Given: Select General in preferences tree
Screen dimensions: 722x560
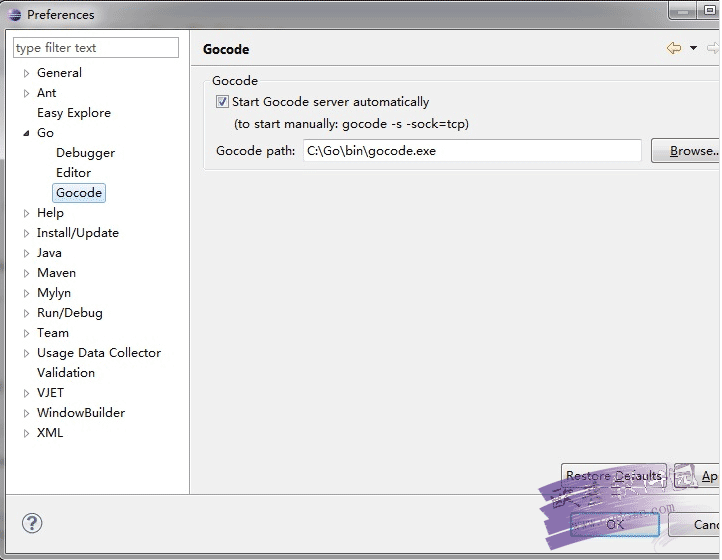Looking at the screenshot, I should pyautogui.click(x=59, y=73).
